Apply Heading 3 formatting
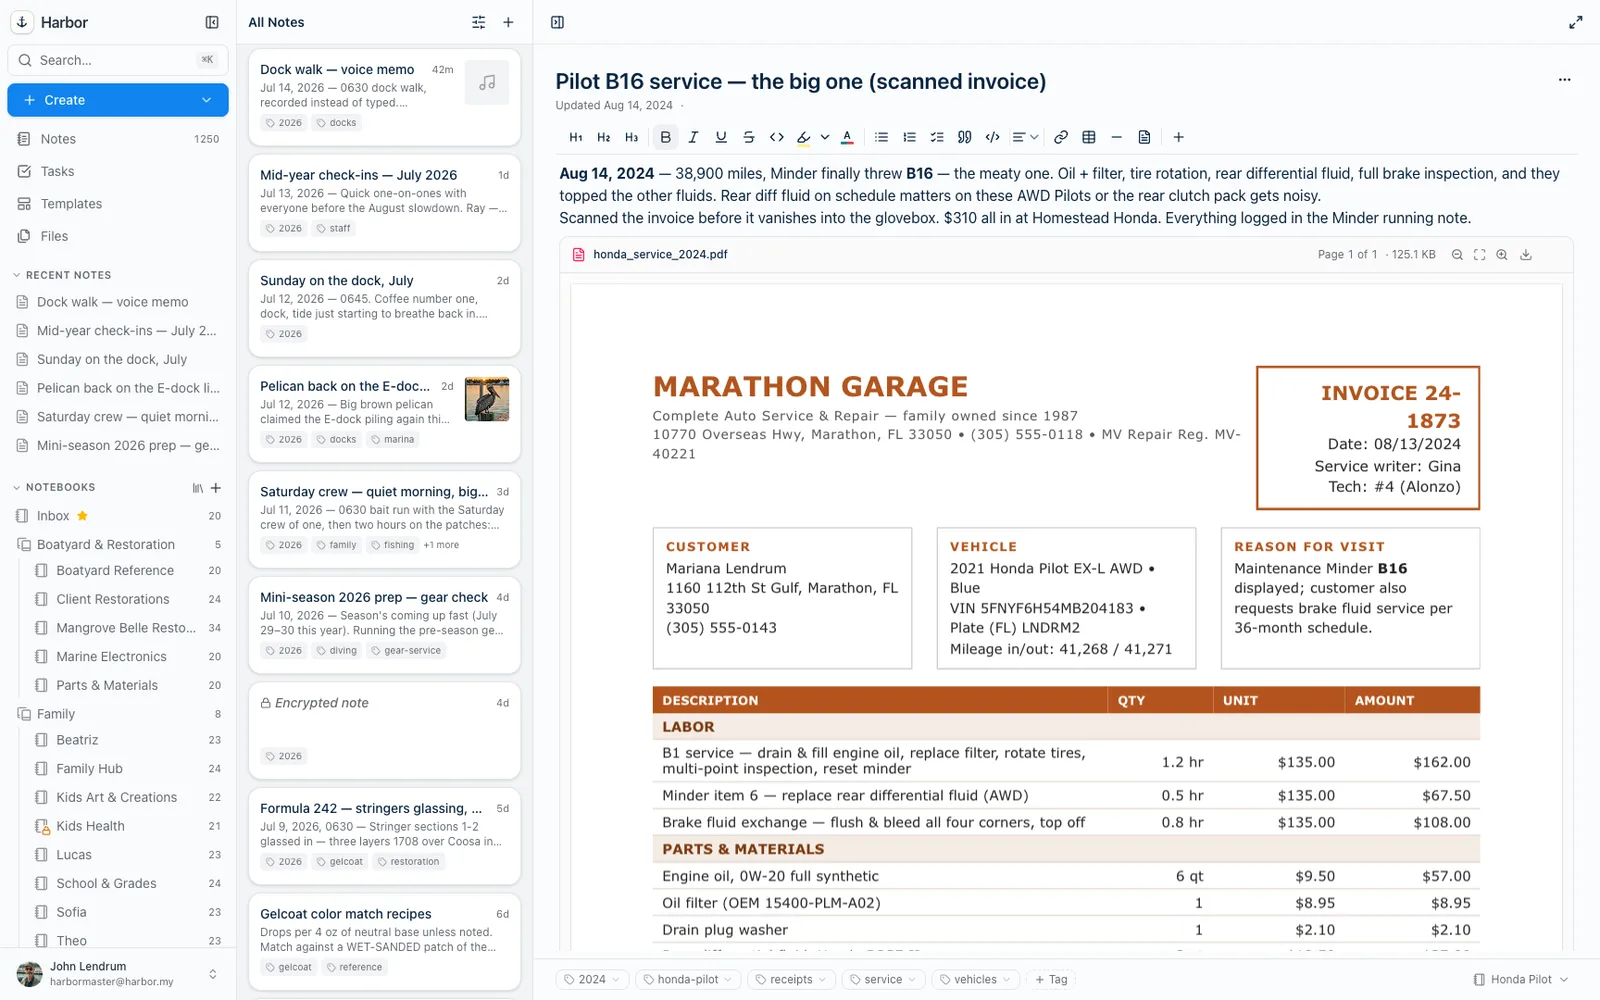The width and height of the screenshot is (1600, 1000). tap(632, 137)
